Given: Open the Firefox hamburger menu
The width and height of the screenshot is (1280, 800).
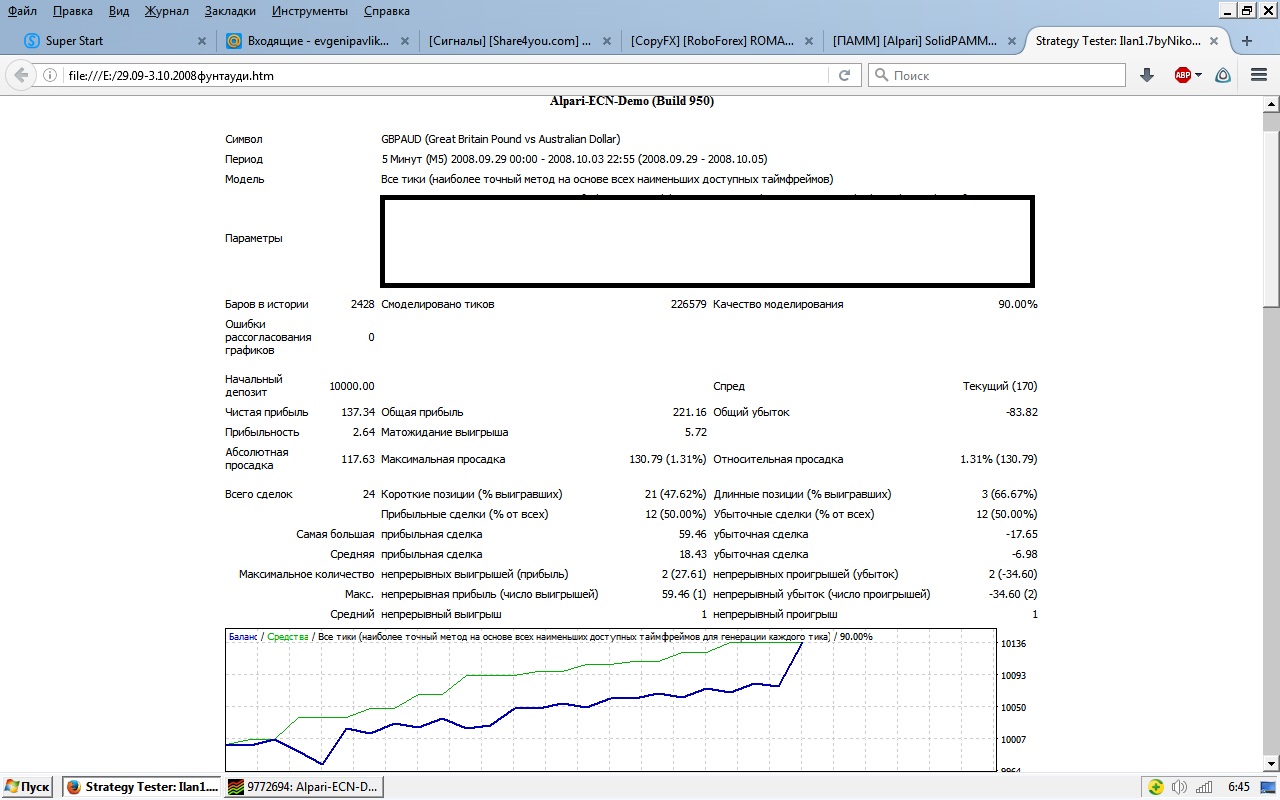Looking at the screenshot, I should click(x=1259, y=75).
